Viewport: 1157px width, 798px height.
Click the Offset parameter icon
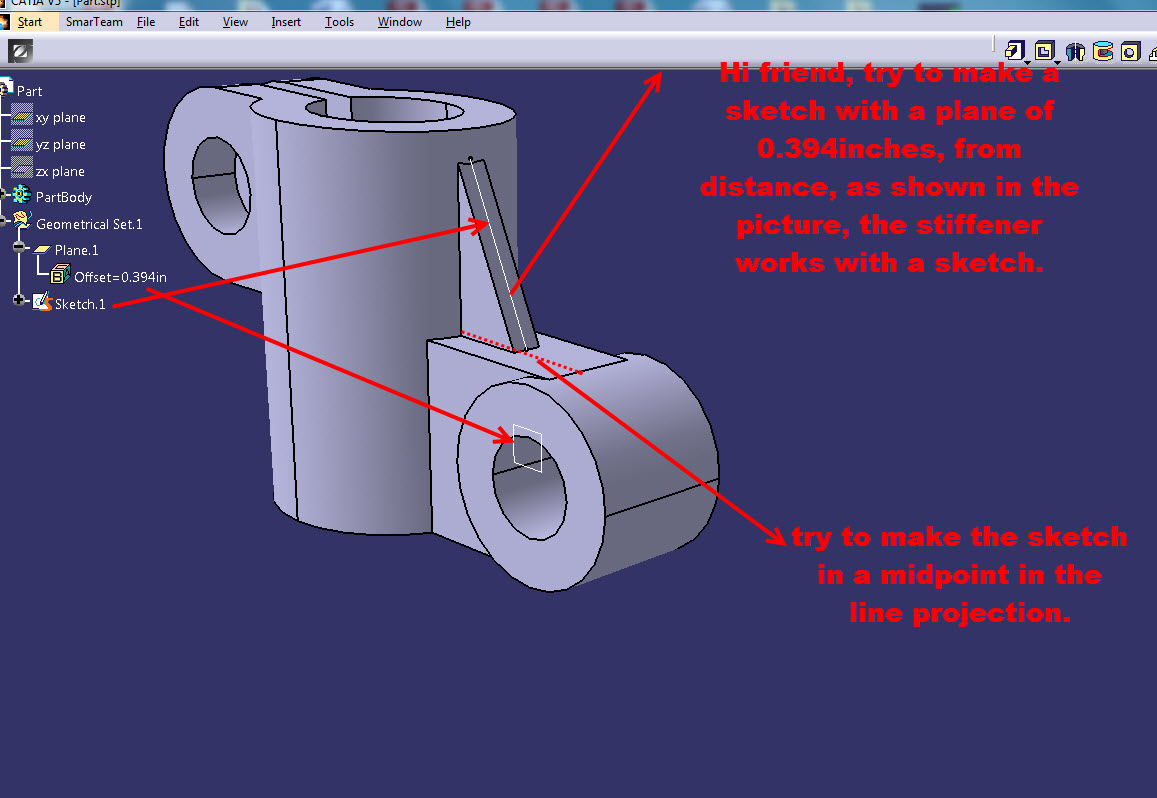pyautogui.click(x=61, y=275)
